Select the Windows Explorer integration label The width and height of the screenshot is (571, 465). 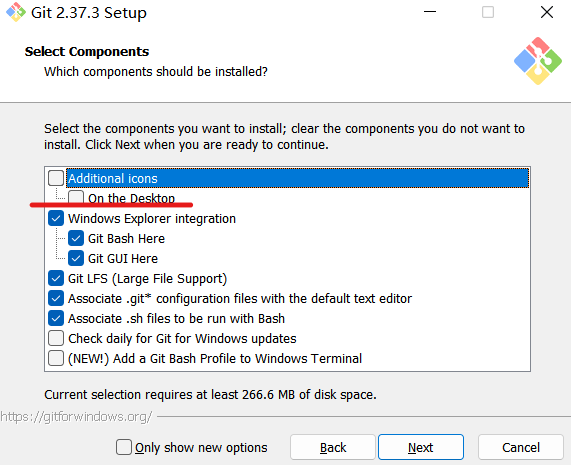coord(152,218)
